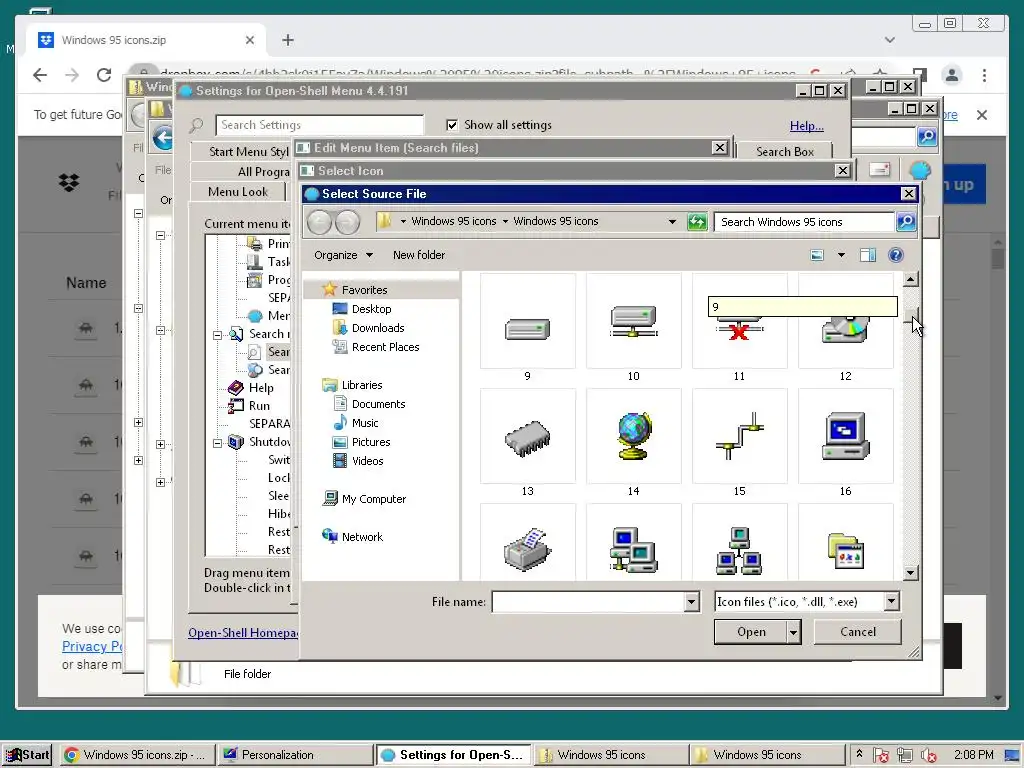Click the first Windows 95 icons breadcrumb

point(453,221)
